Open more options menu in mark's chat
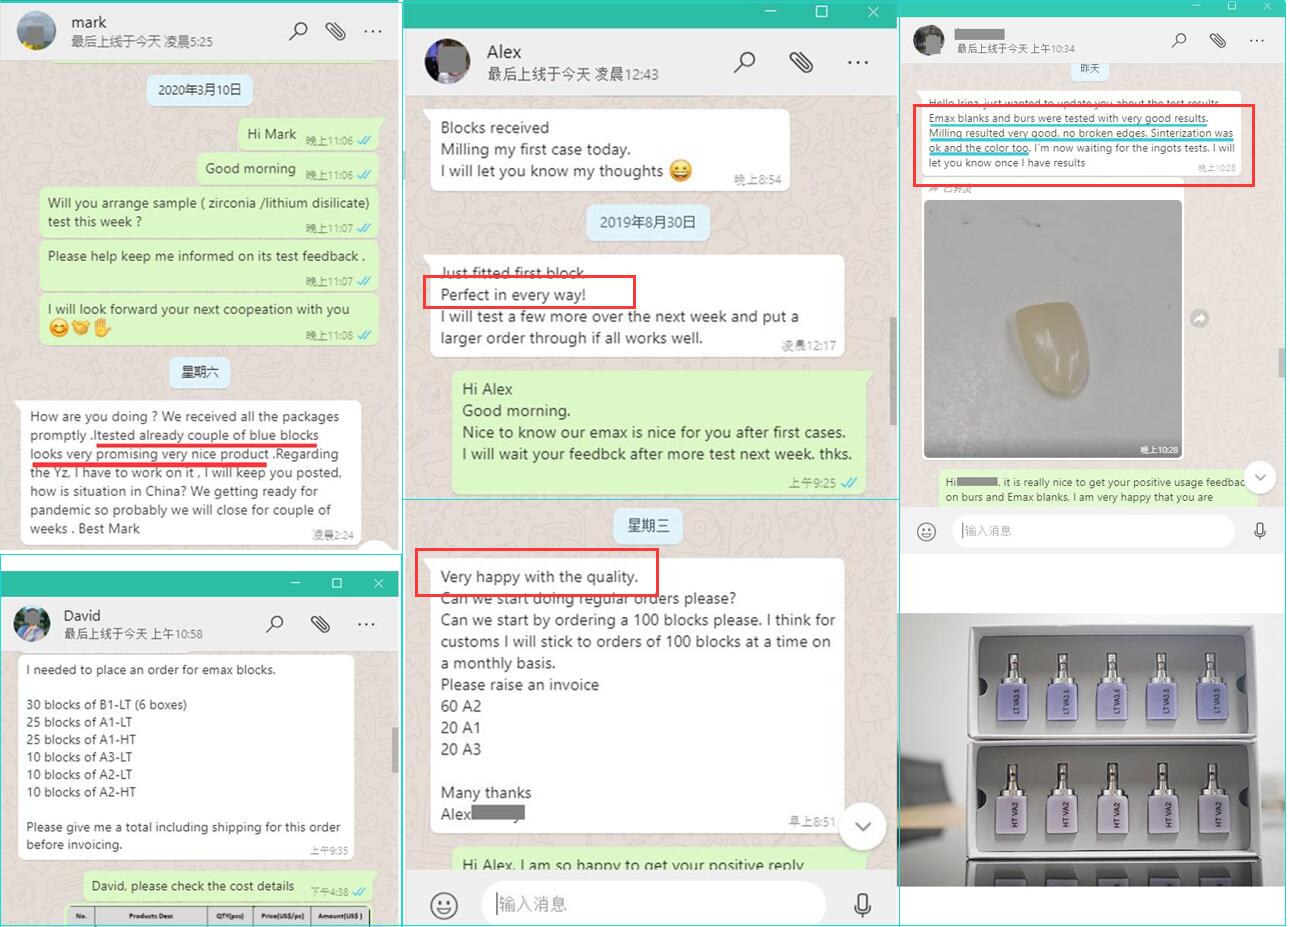 (373, 31)
